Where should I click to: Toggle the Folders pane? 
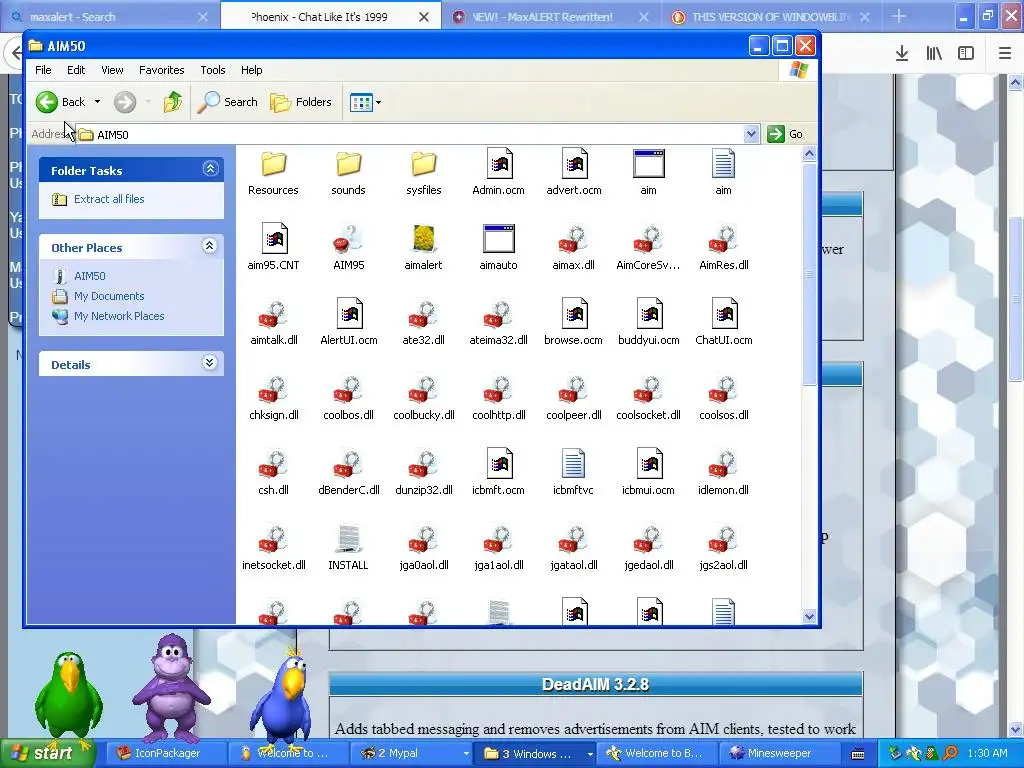300,102
